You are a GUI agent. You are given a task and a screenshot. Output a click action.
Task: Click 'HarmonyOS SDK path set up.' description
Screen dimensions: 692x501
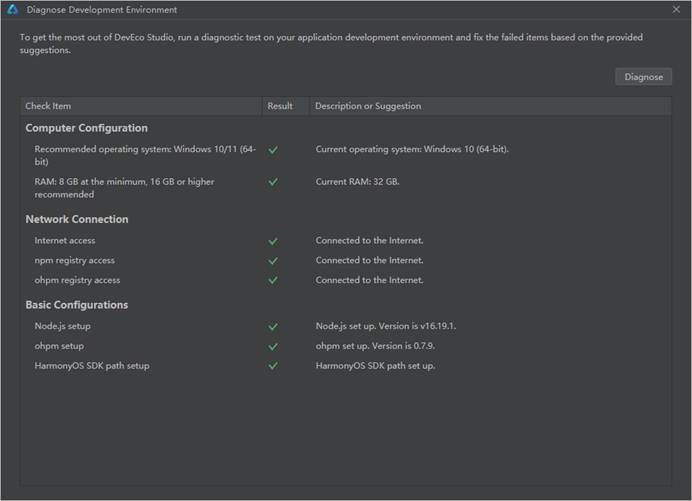click(x=375, y=366)
